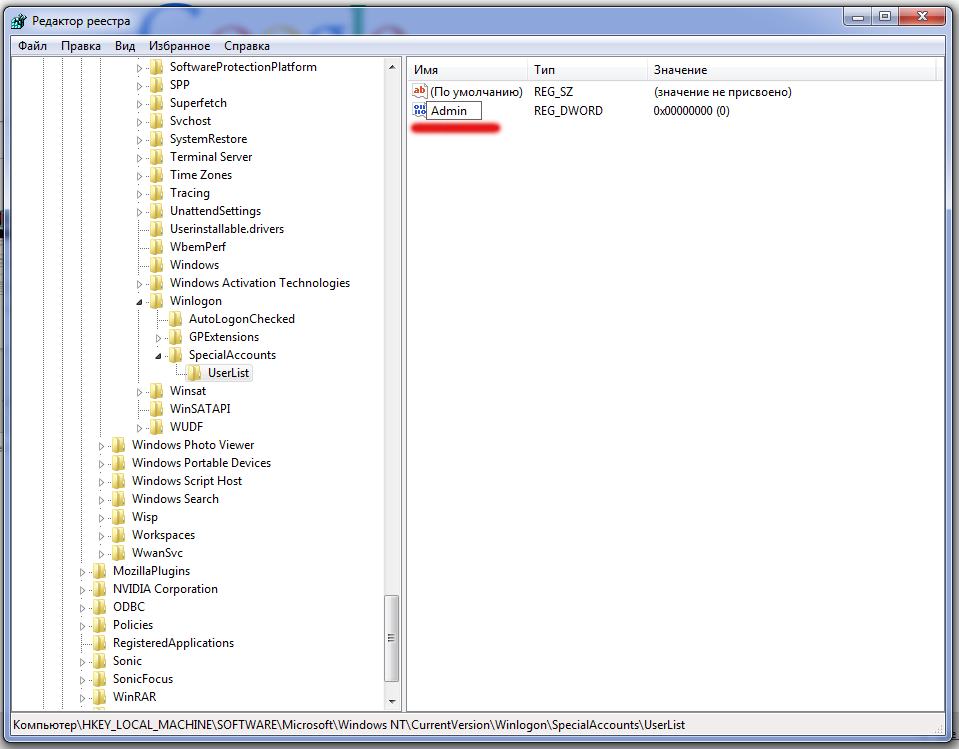Click the Winlogon folder icon

tap(157, 301)
